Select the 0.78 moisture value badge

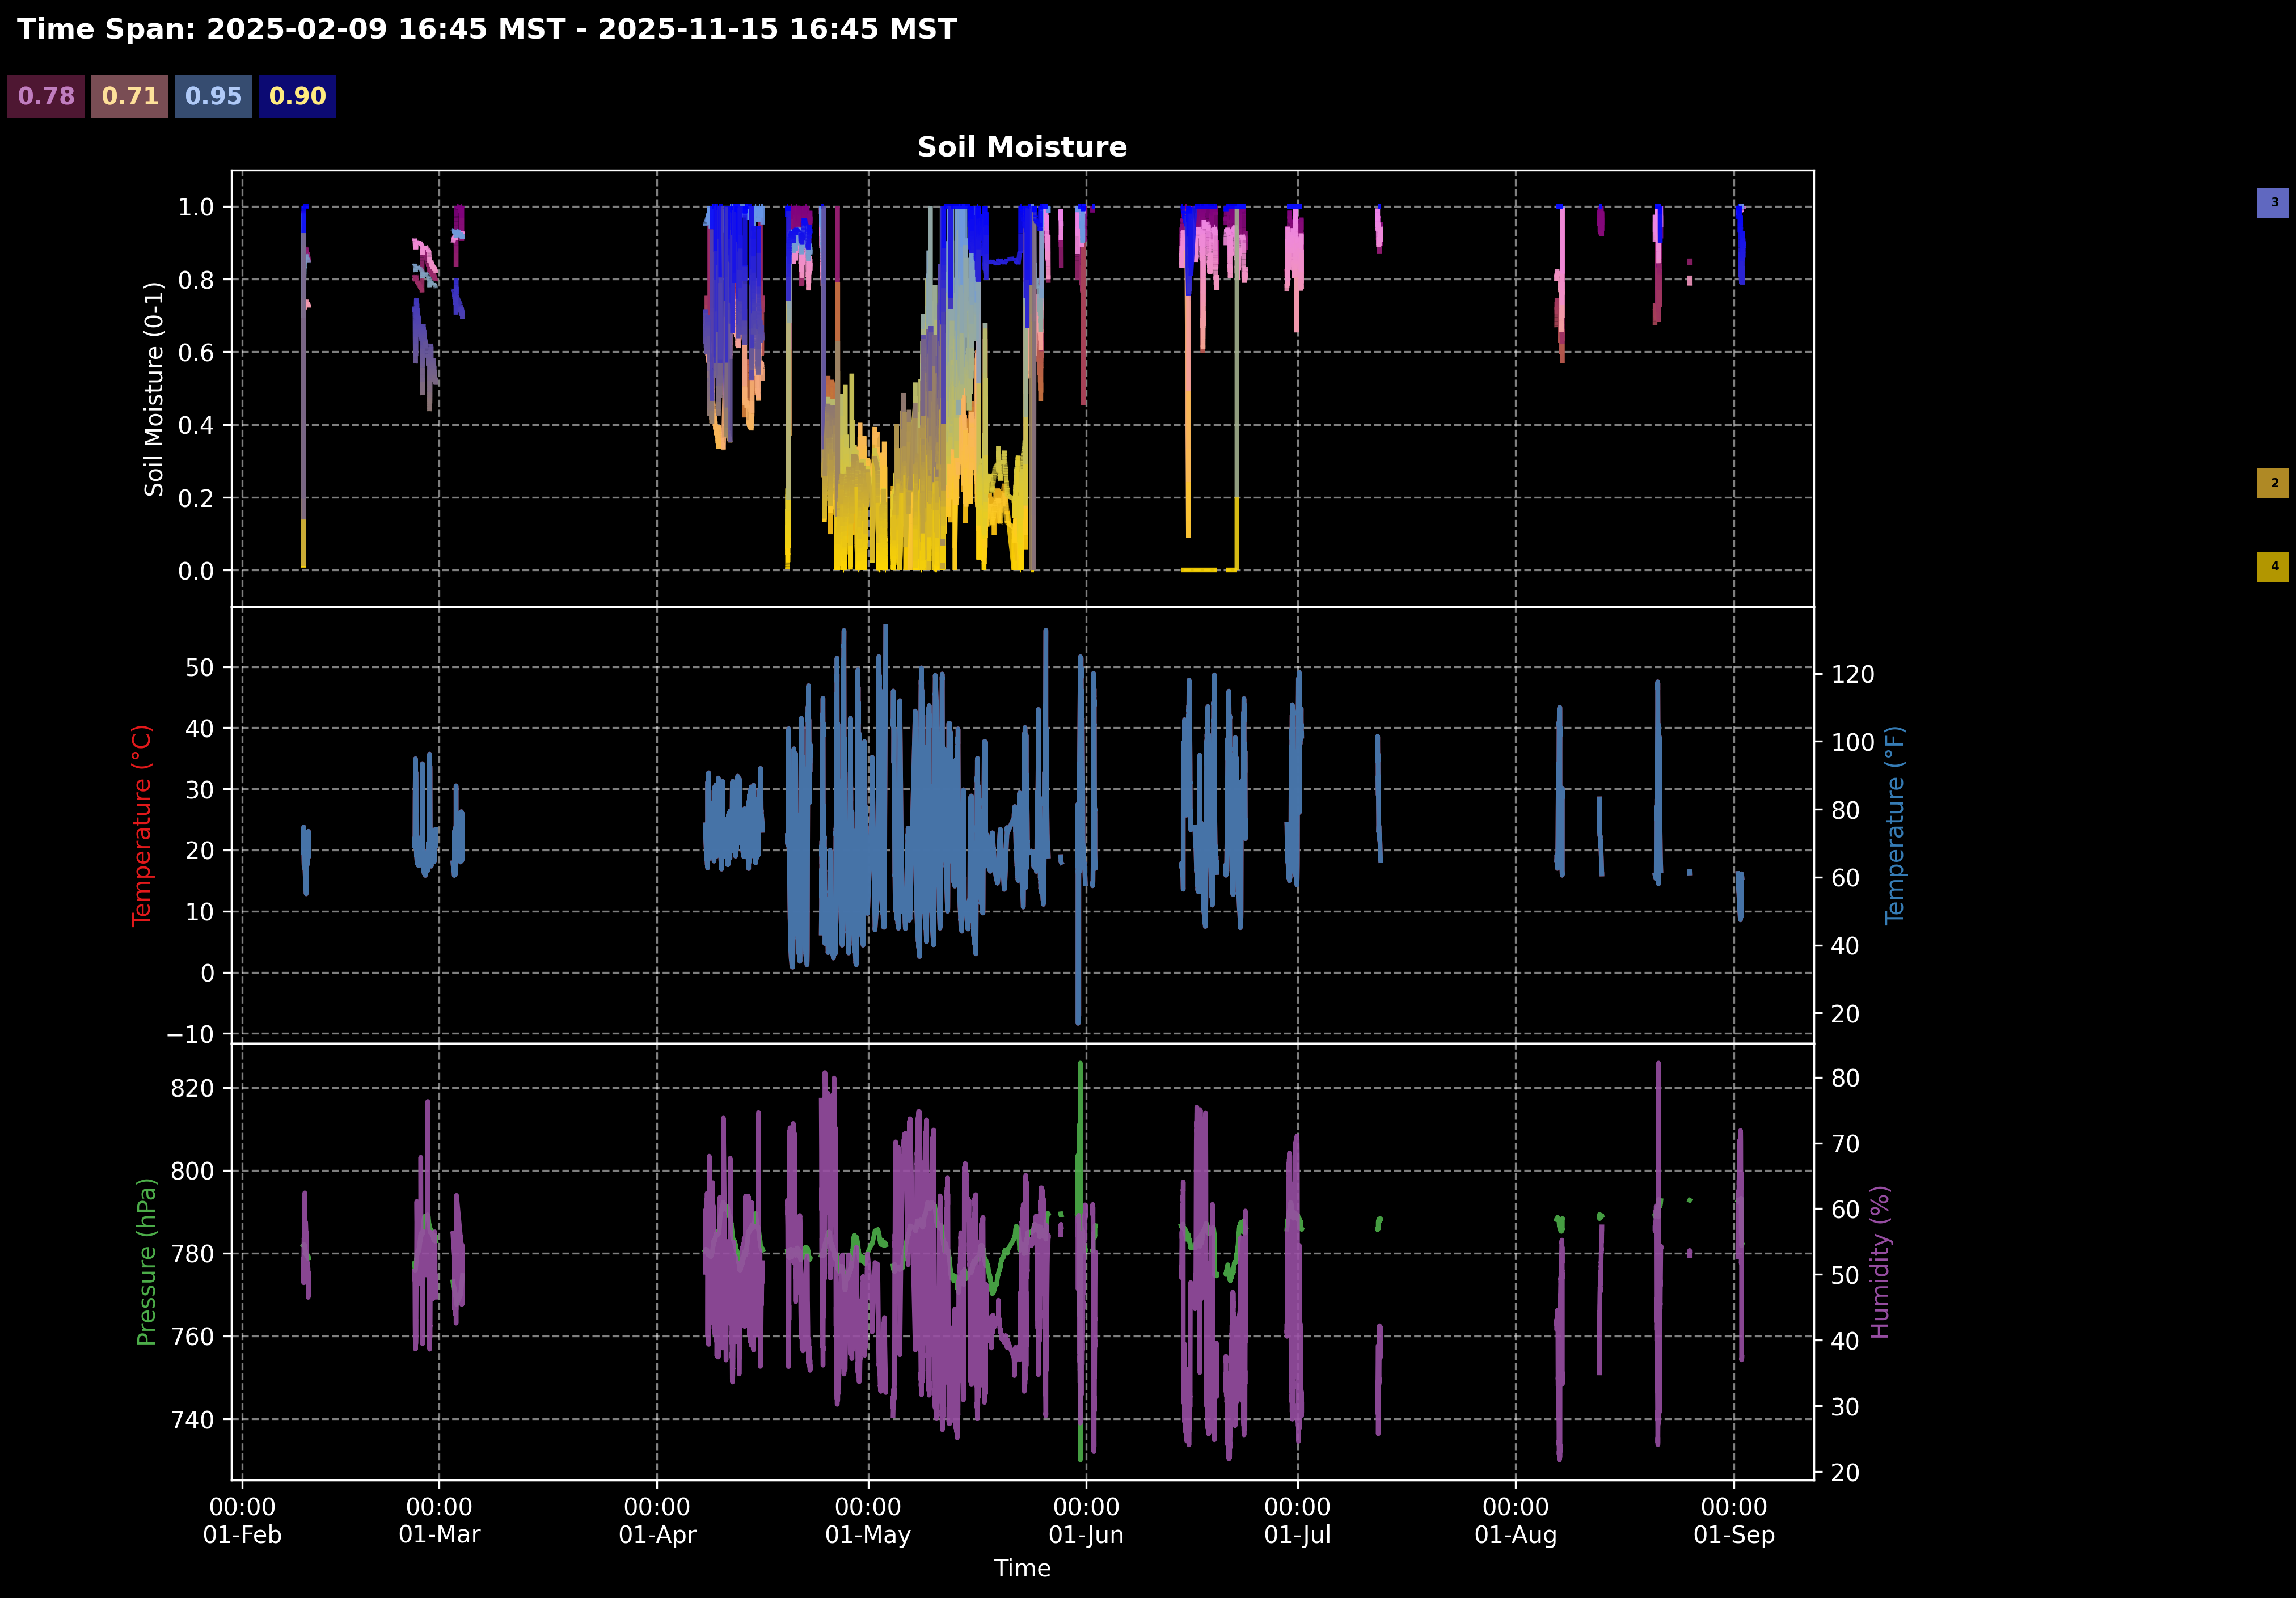46,96
